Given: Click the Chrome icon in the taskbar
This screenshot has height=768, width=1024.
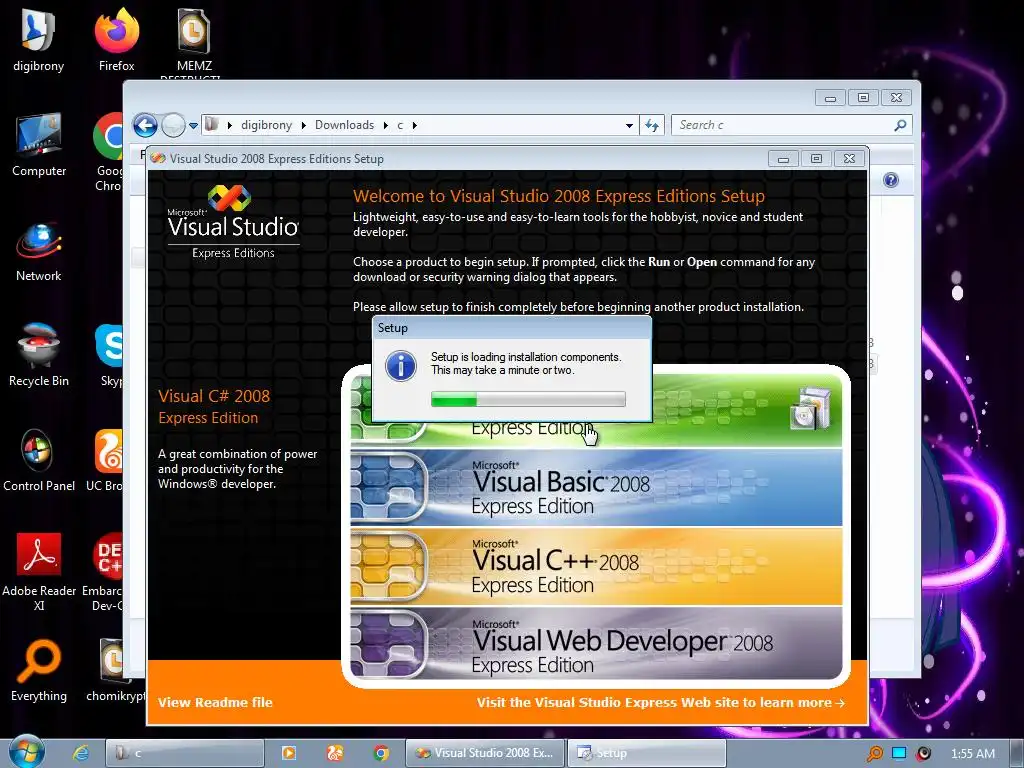Looking at the screenshot, I should tap(381, 753).
